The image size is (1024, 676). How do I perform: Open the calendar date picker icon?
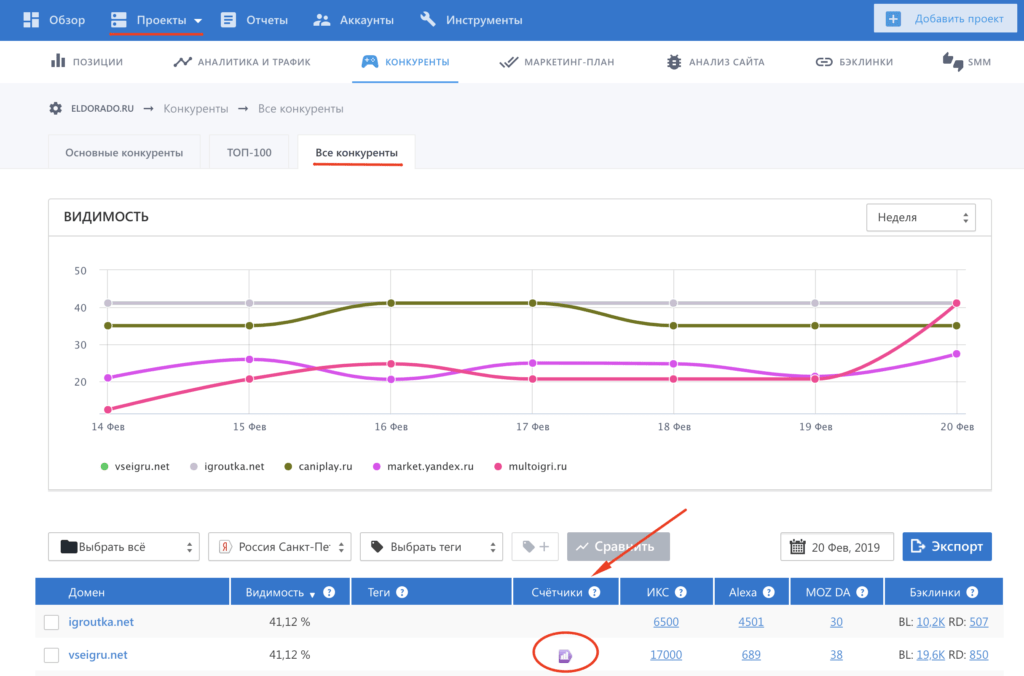[x=797, y=547]
